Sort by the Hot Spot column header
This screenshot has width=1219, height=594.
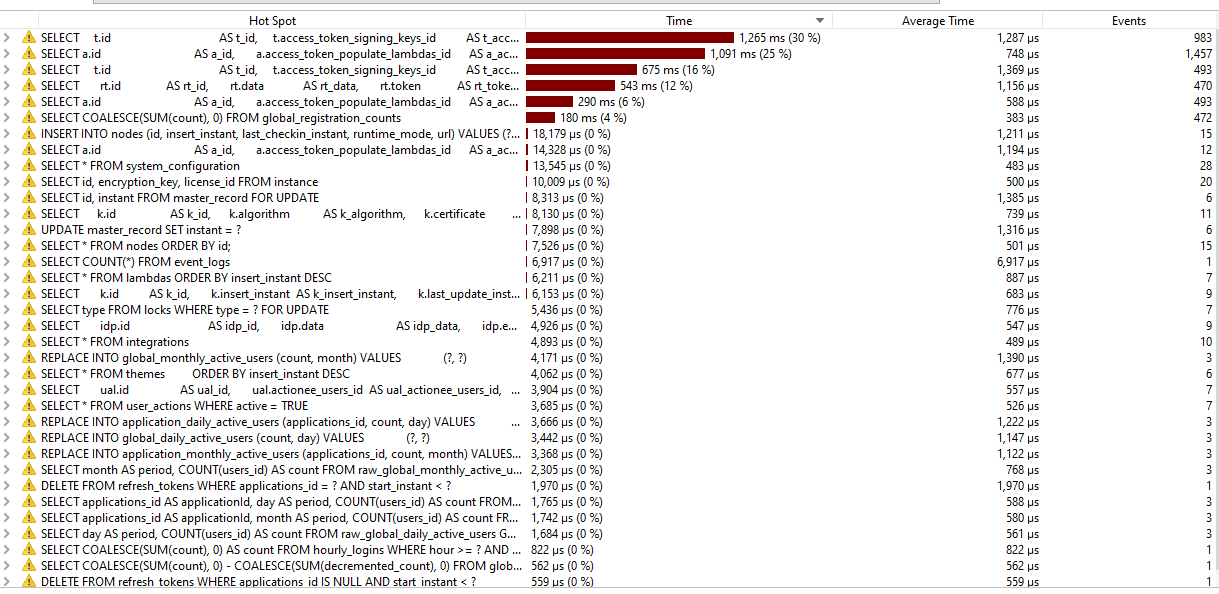[x=272, y=21]
